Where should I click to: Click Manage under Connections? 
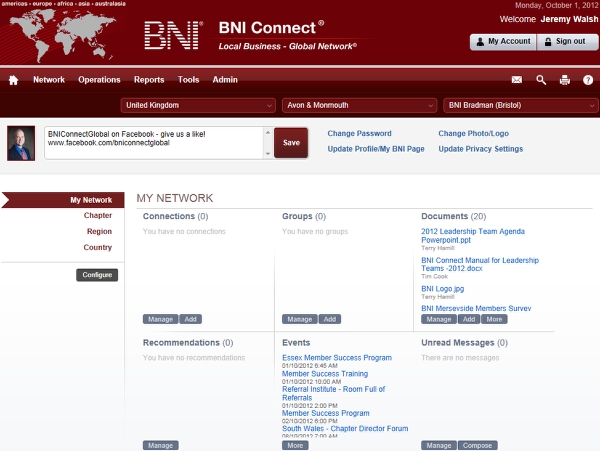coord(160,319)
